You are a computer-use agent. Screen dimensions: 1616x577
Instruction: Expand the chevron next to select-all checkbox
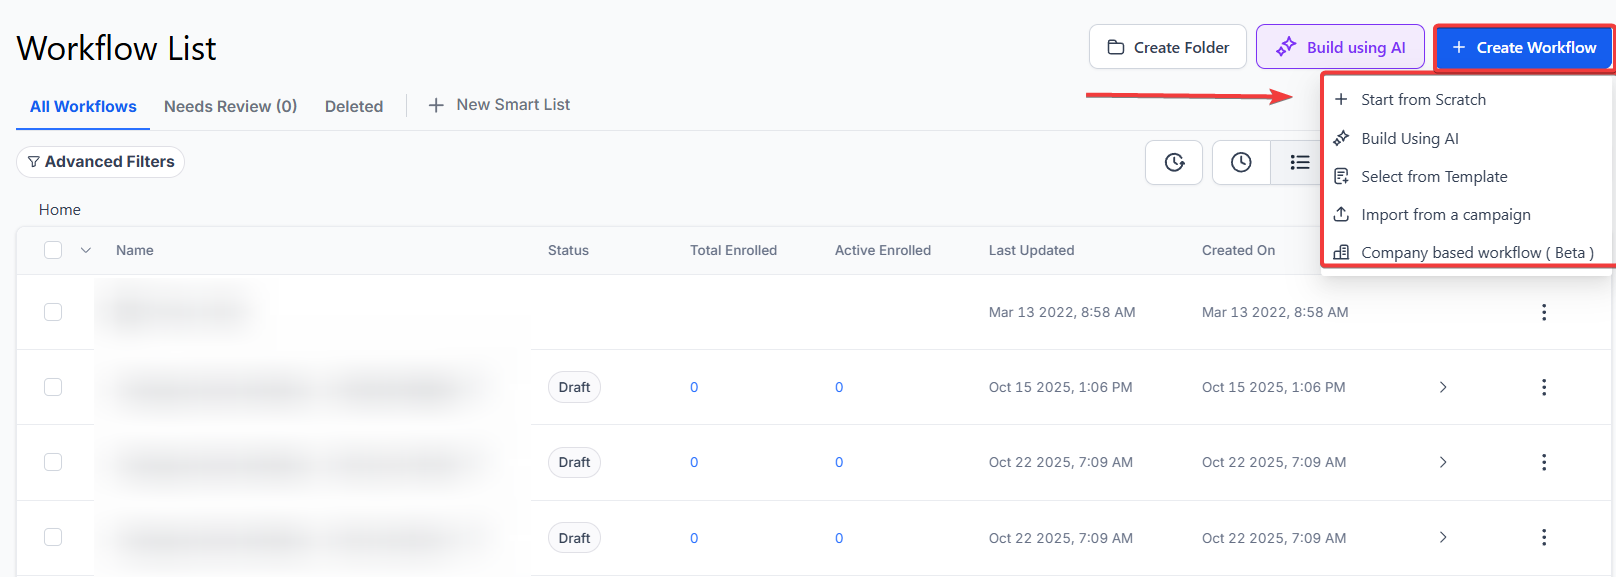coord(86,250)
